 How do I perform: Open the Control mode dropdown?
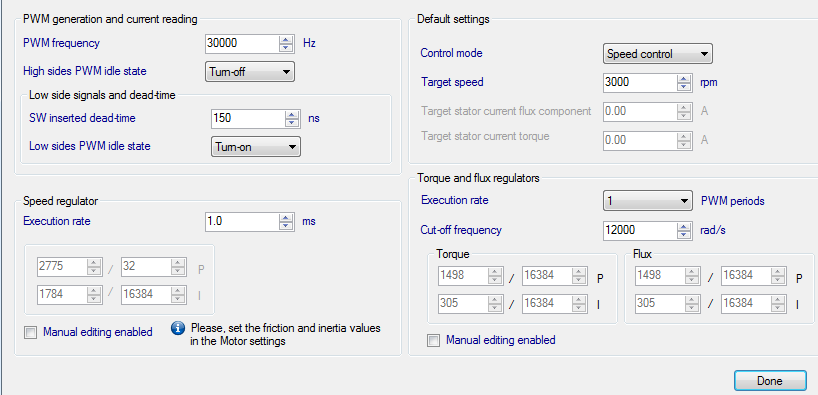[658, 54]
